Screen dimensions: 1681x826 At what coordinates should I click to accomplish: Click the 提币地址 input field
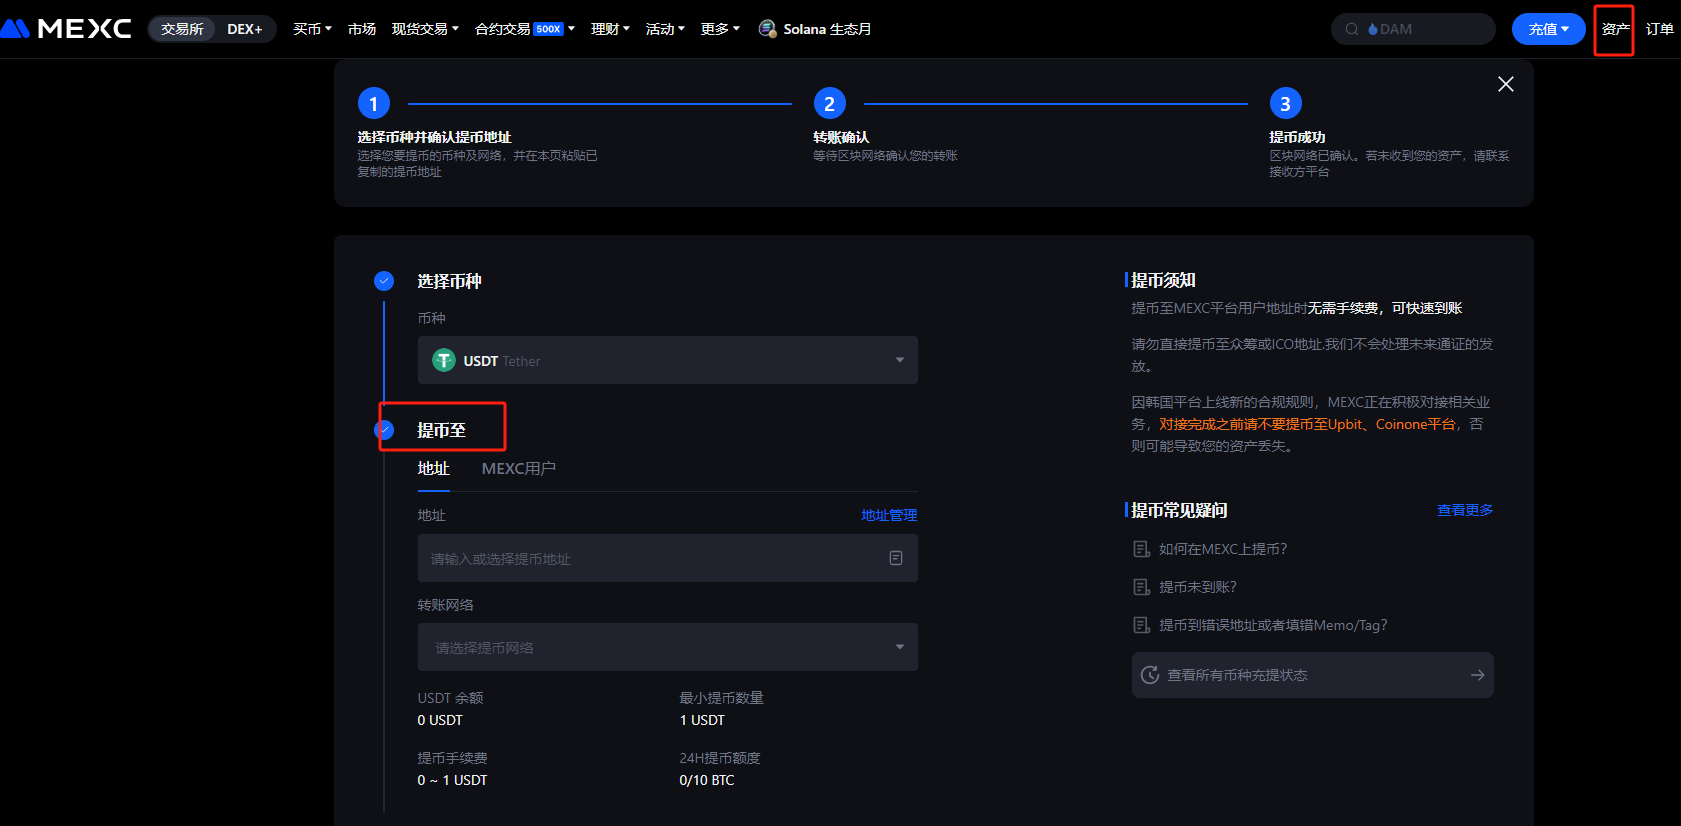(668, 558)
